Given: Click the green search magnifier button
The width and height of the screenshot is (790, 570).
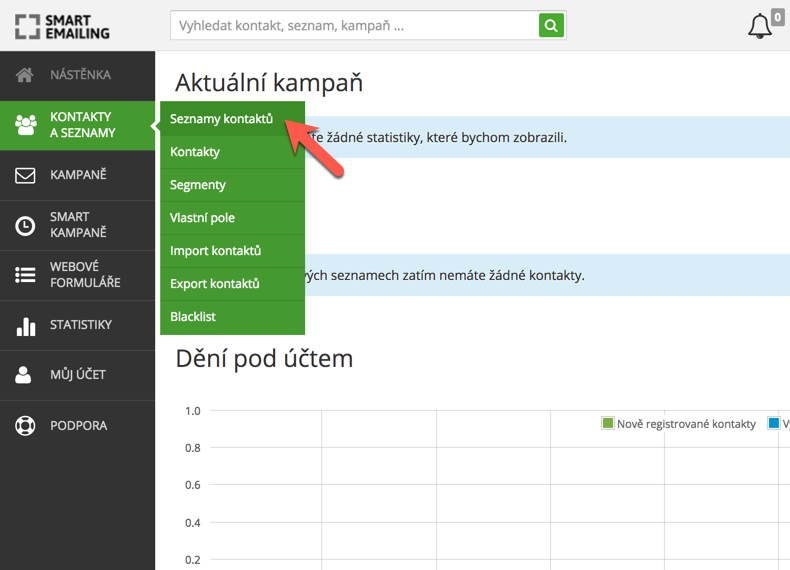Looking at the screenshot, I should pos(551,26).
